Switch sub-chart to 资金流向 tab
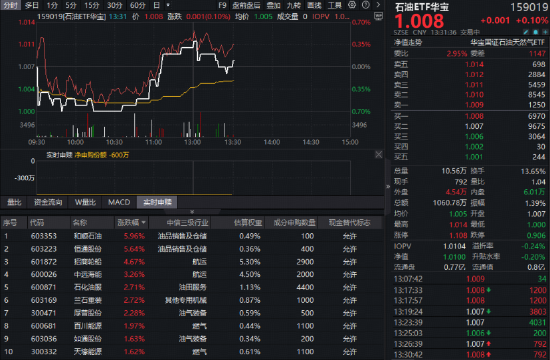The image size is (550, 360). (x=48, y=202)
